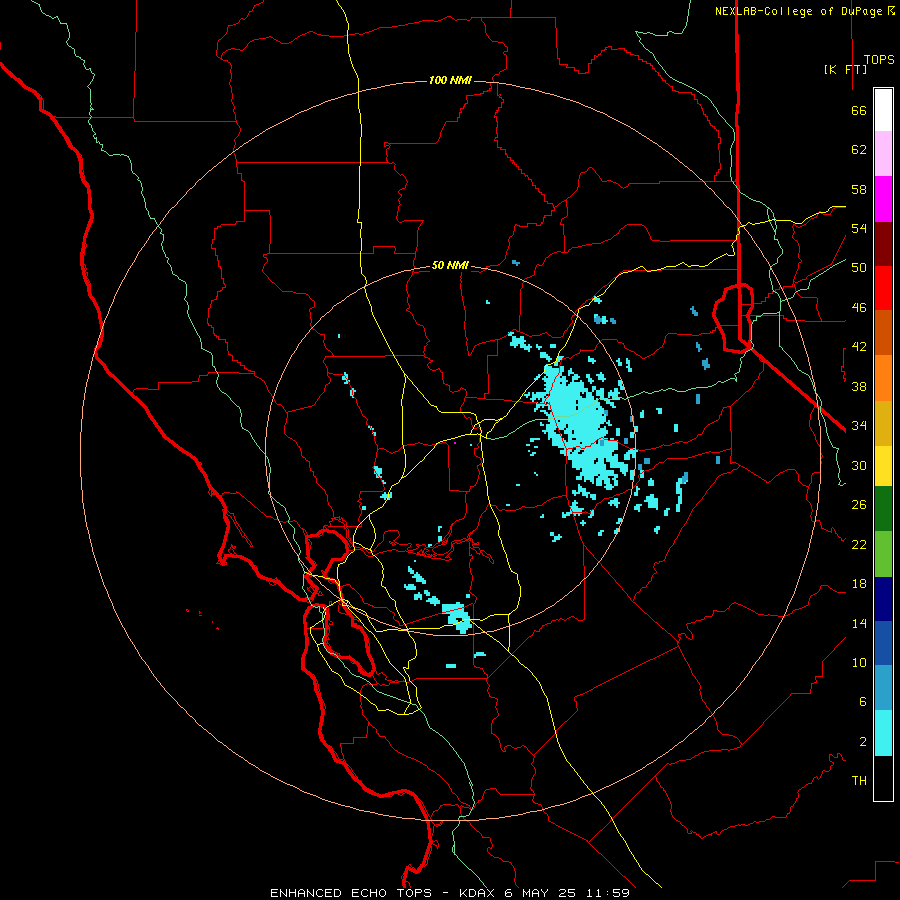Click the "ENHANCED ECHO TOPS" caption text
This screenshot has height=900, width=900.
click(351, 893)
